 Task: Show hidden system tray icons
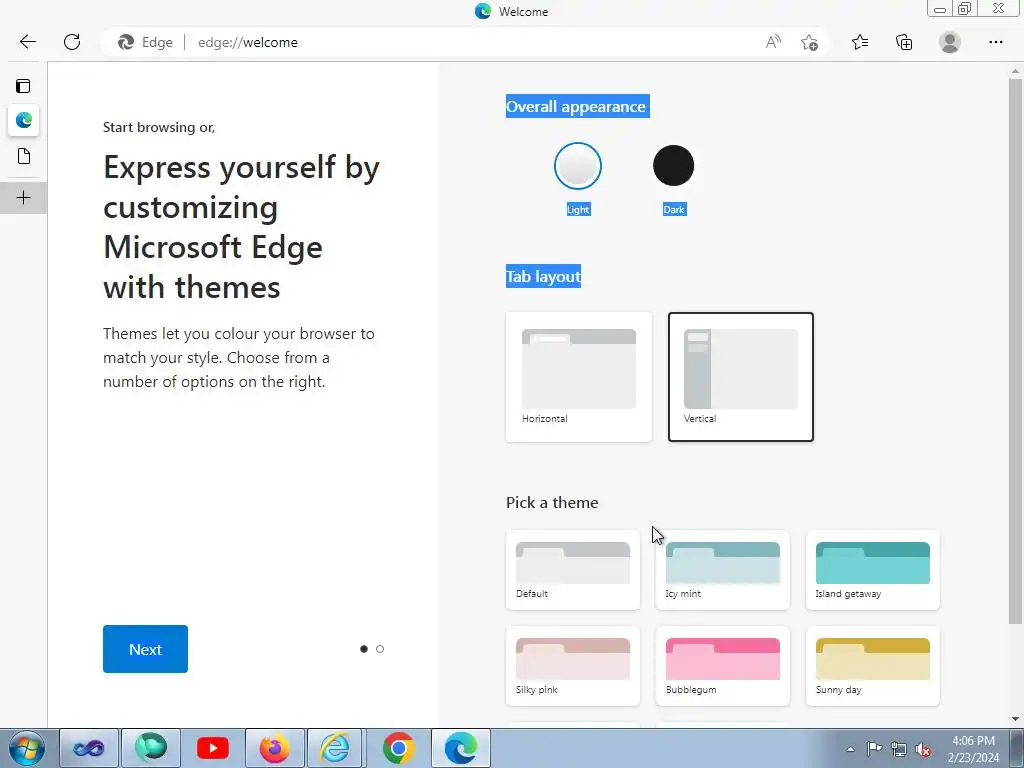coord(850,750)
